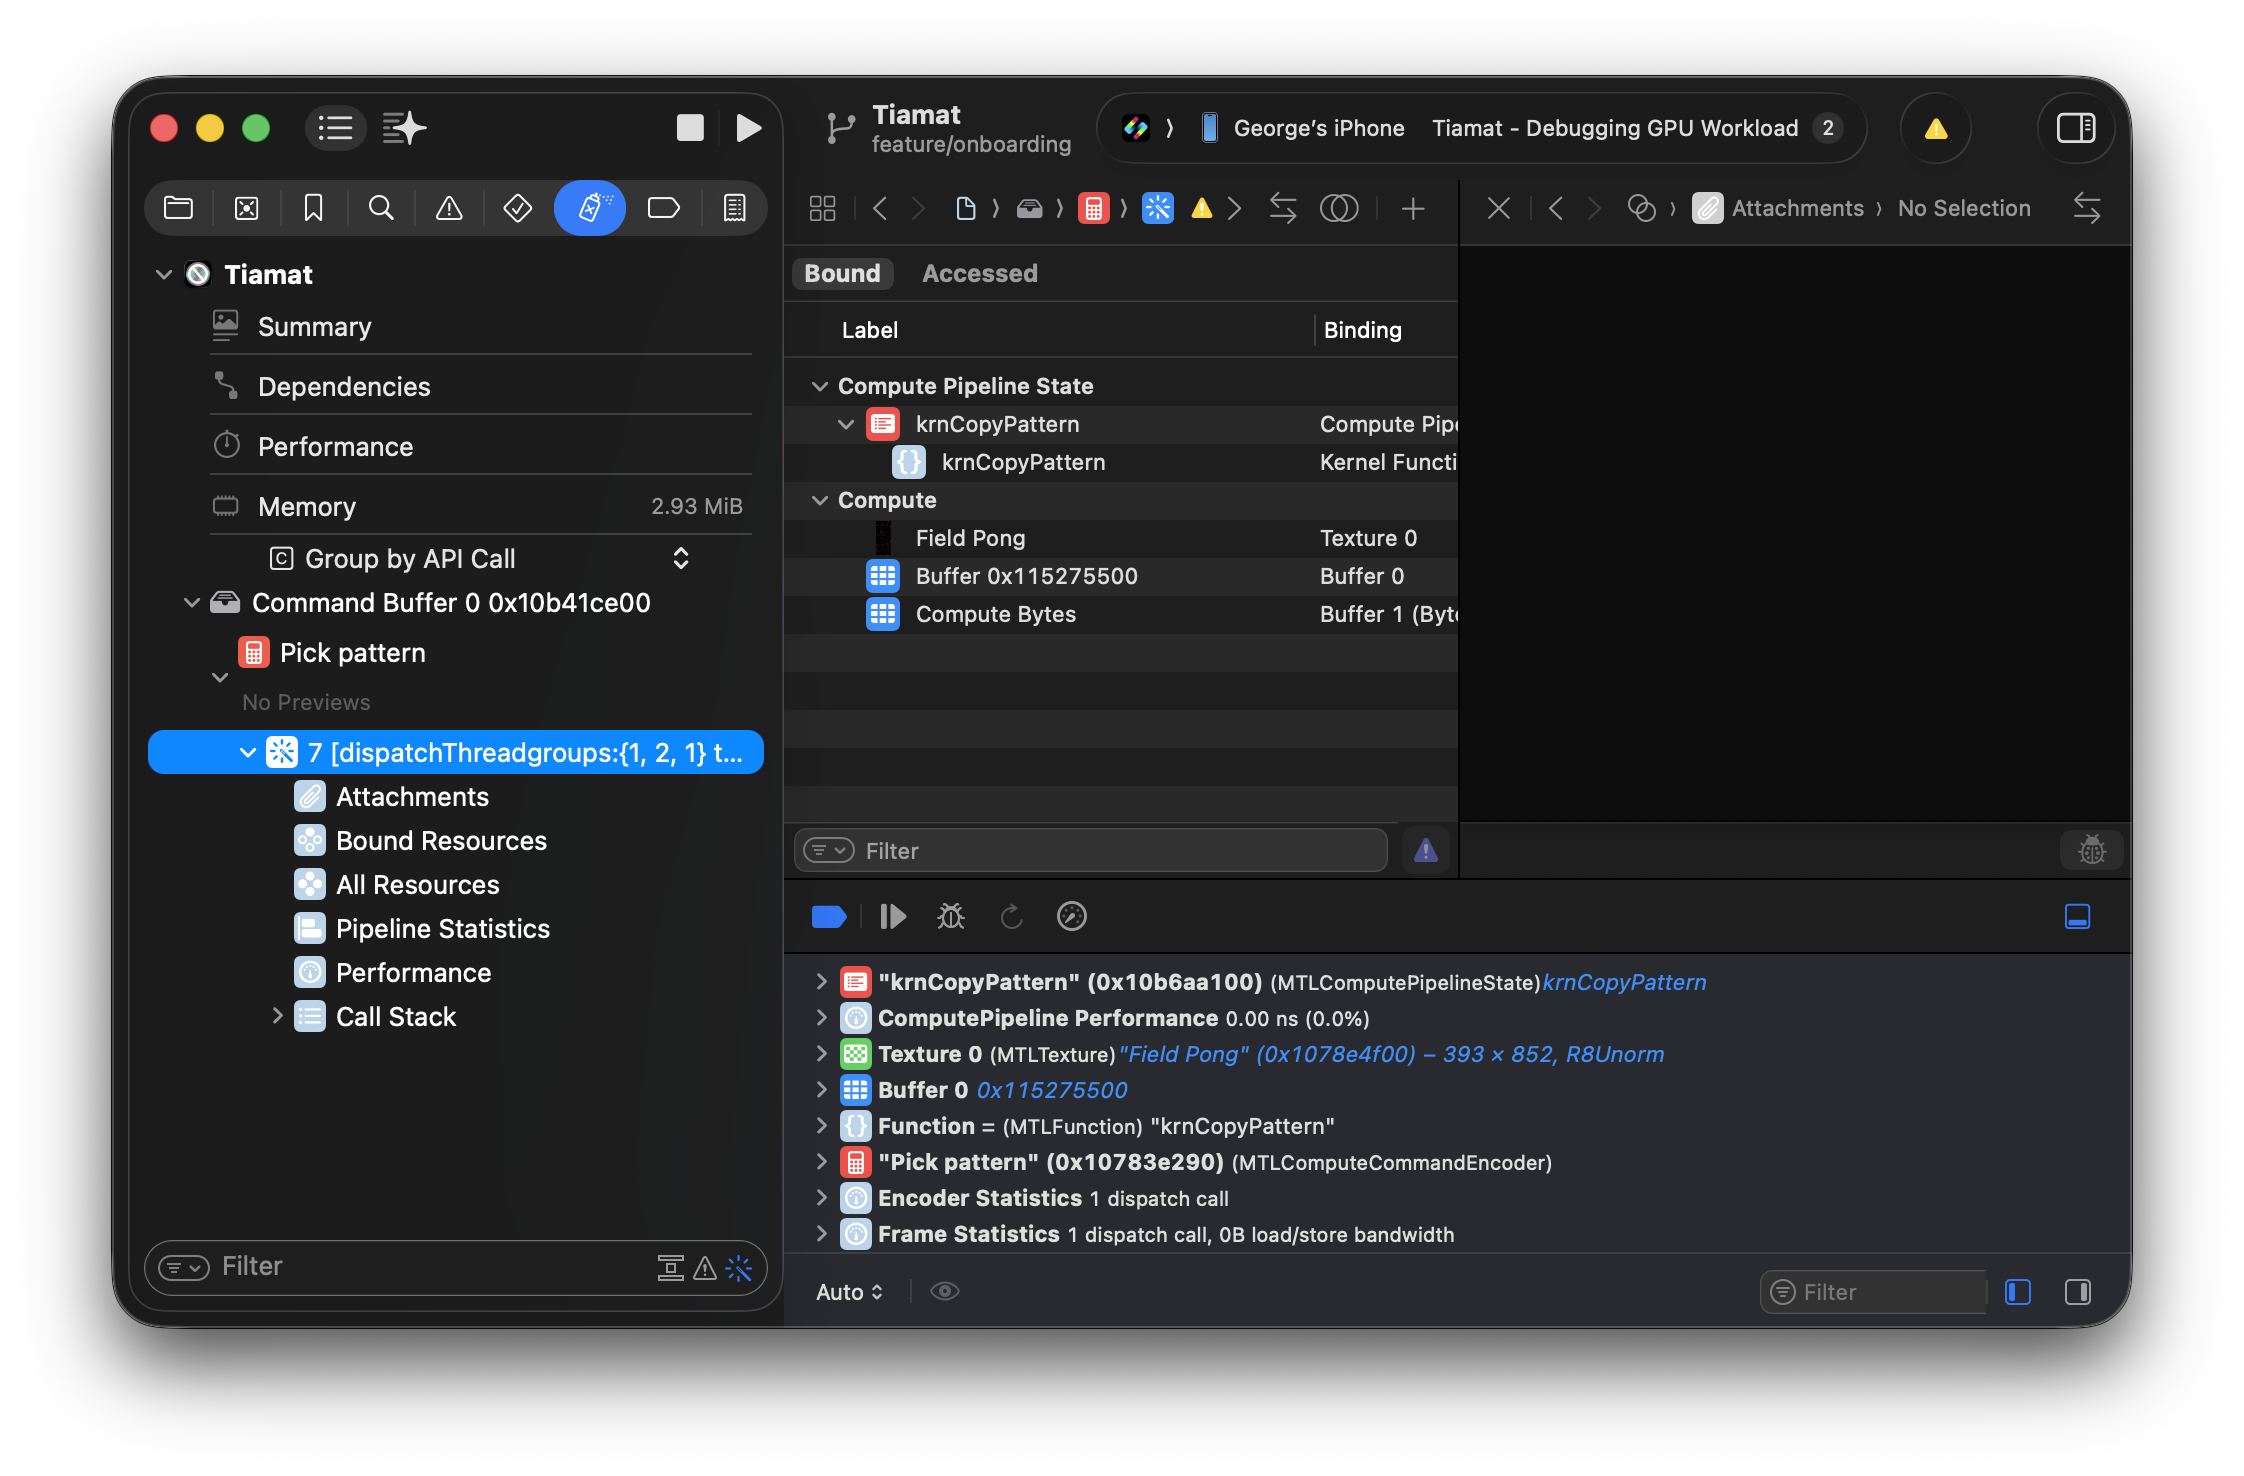
Task: Select the Bound tab
Action: pyautogui.click(x=842, y=273)
